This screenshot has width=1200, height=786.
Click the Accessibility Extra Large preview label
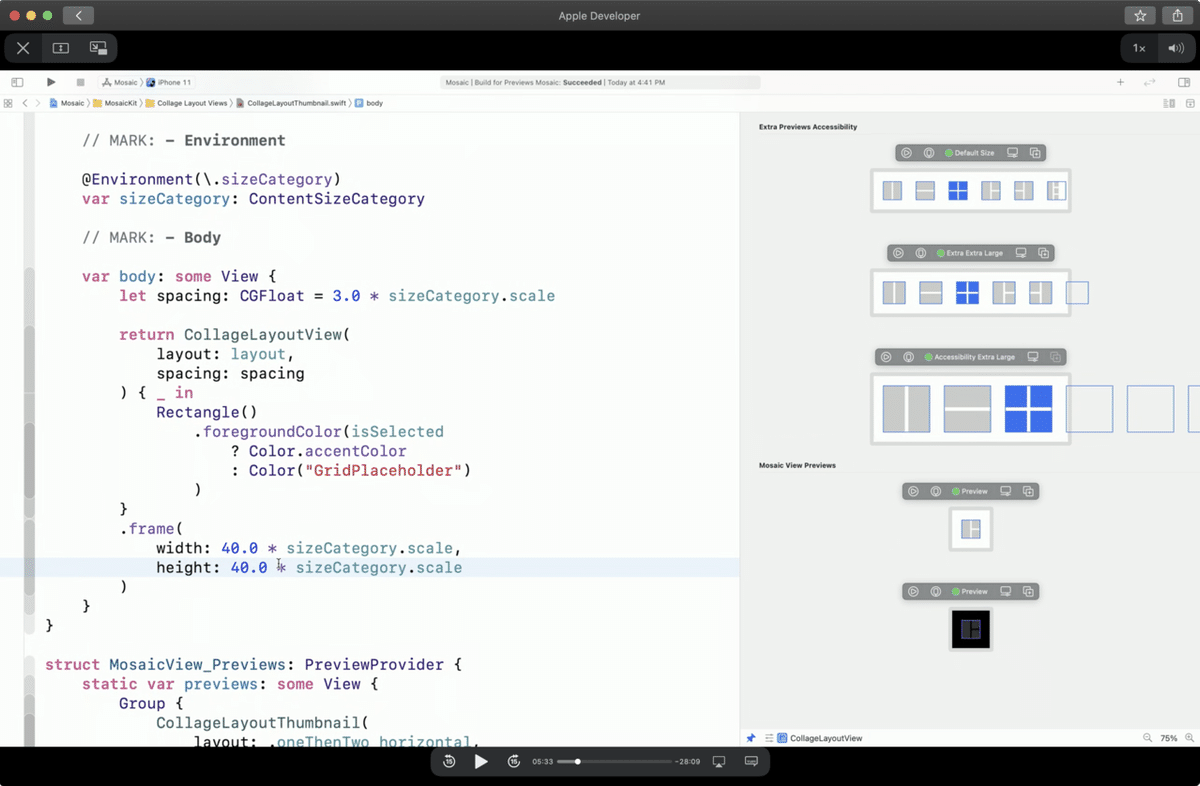point(969,356)
